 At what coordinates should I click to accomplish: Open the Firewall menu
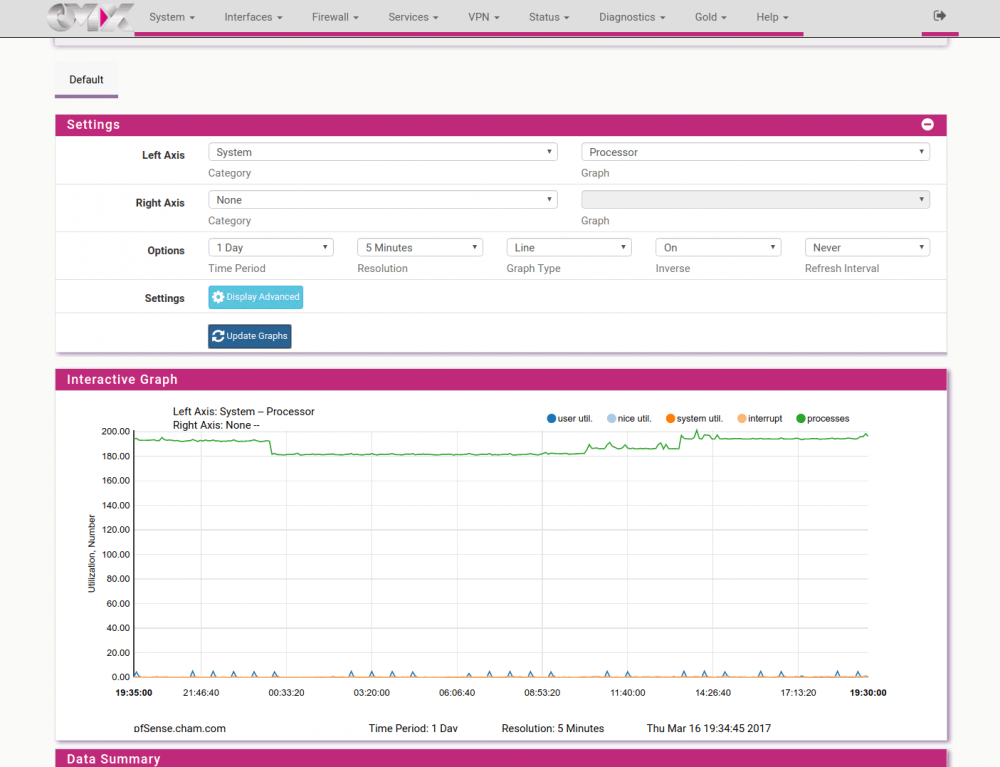coord(335,17)
